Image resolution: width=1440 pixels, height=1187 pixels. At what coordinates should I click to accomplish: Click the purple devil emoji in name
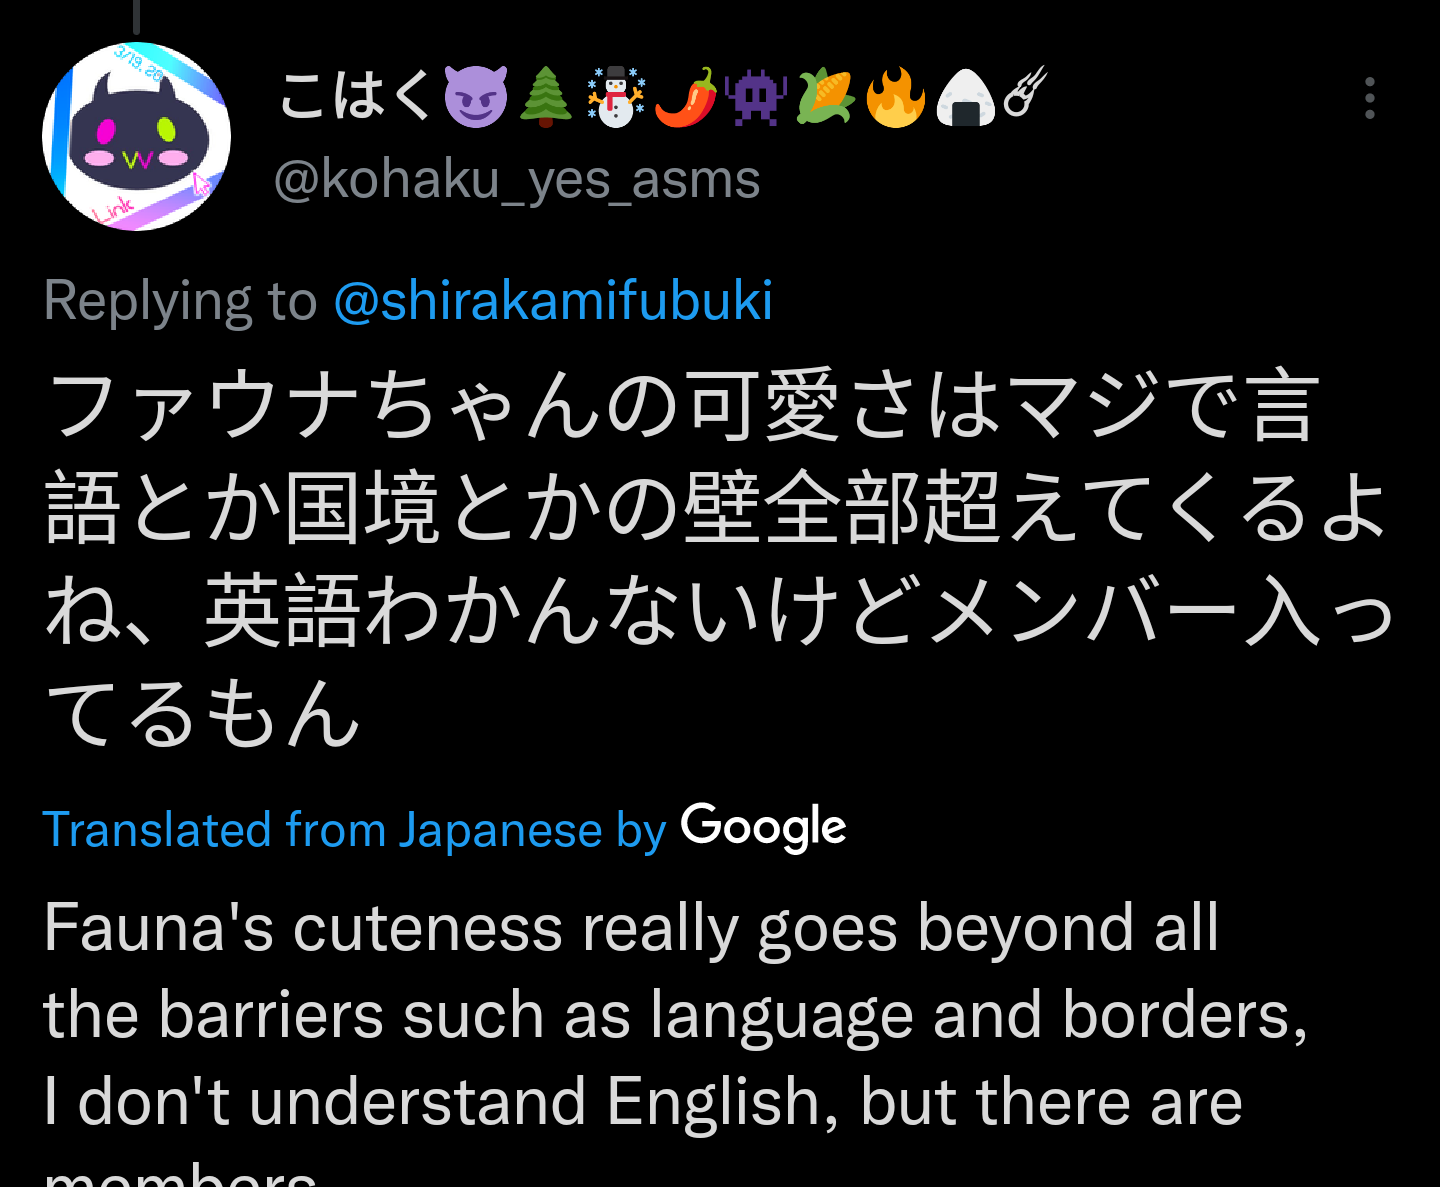pyautogui.click(x=475, y=97)
